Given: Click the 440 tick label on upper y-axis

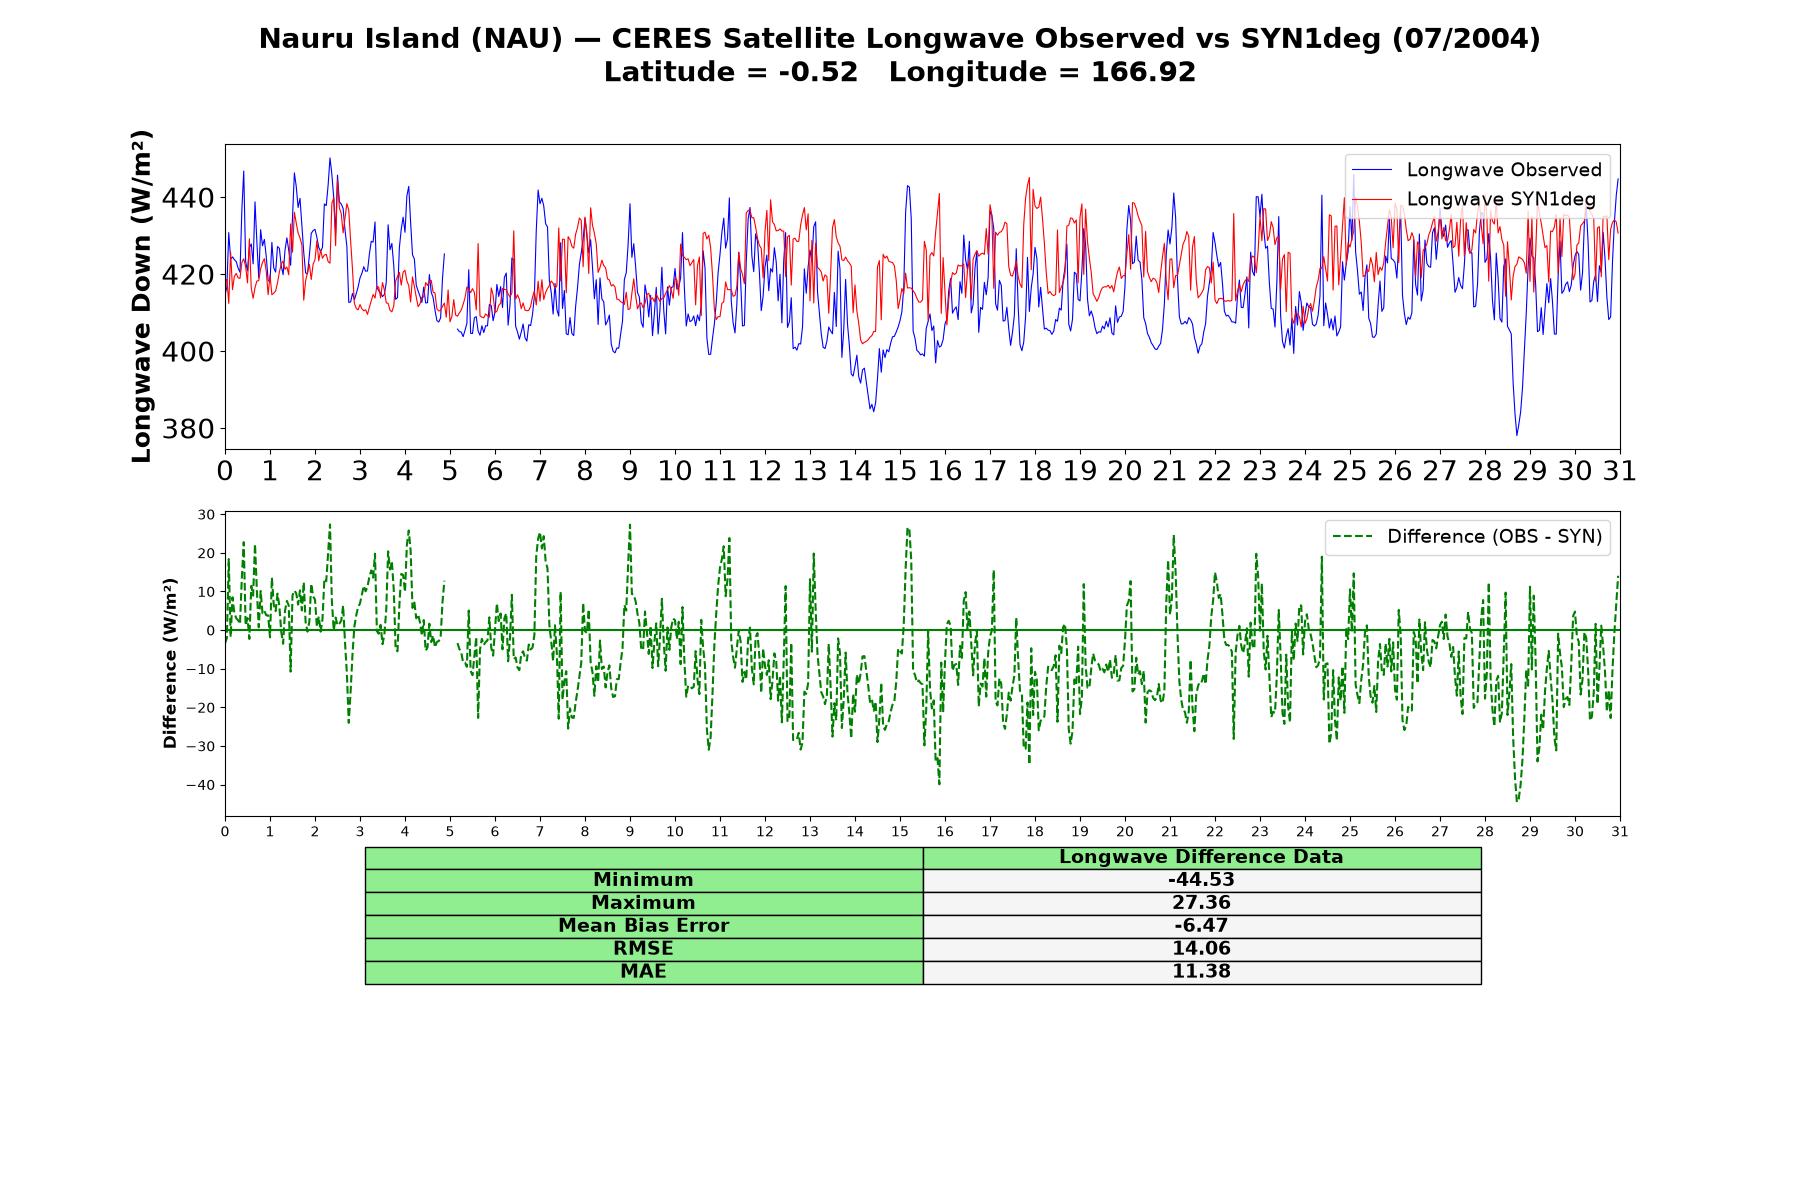Looking at the screenshot, I should pyautogui.click(x=188, y=198).
